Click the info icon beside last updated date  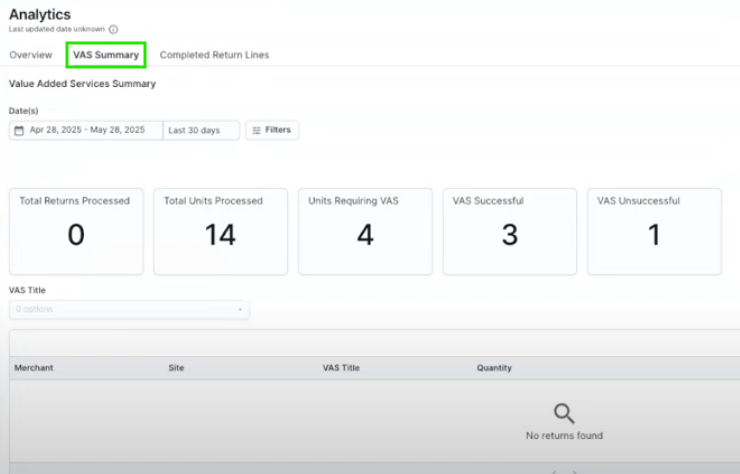(113, 30)
